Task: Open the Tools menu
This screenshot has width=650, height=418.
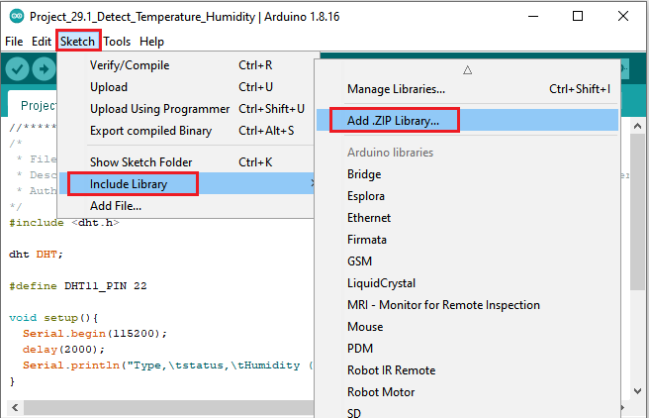Action: point(117,41)
